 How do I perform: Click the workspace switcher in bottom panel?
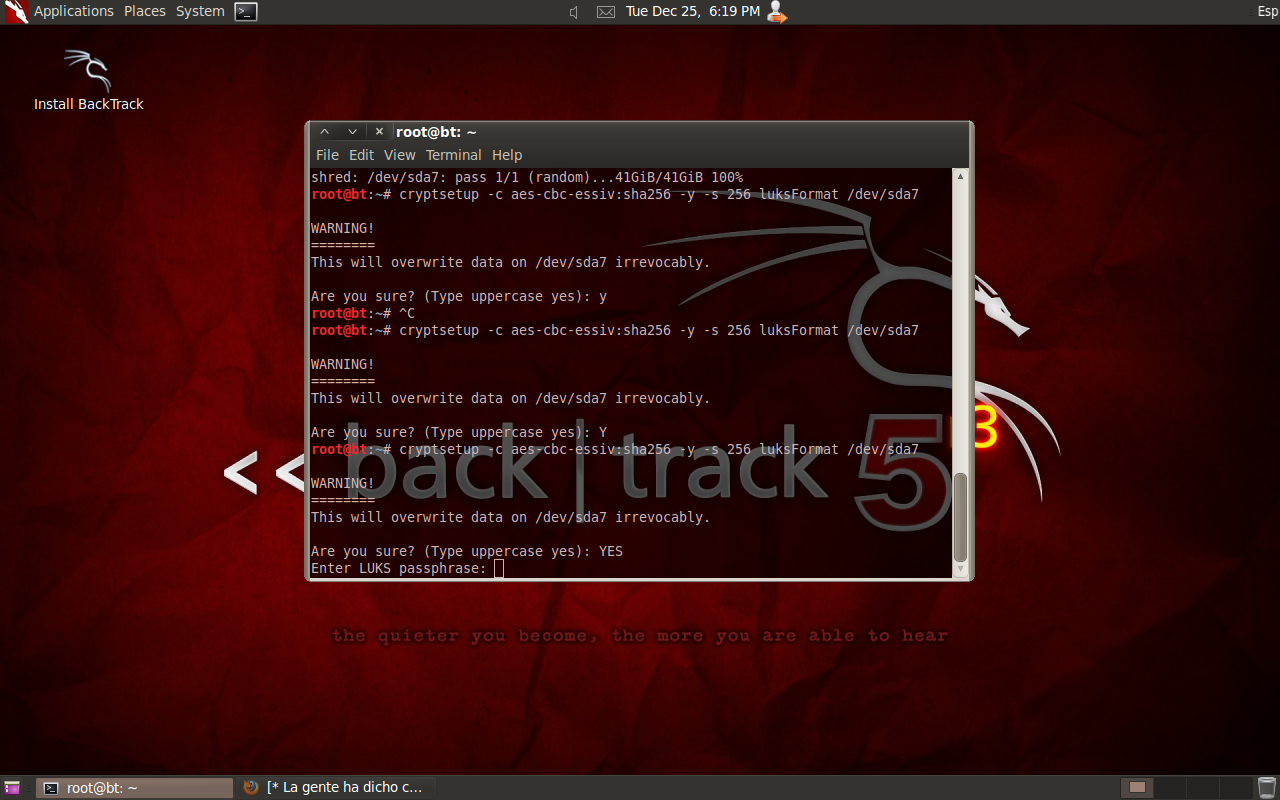(x=1185, y=788)
